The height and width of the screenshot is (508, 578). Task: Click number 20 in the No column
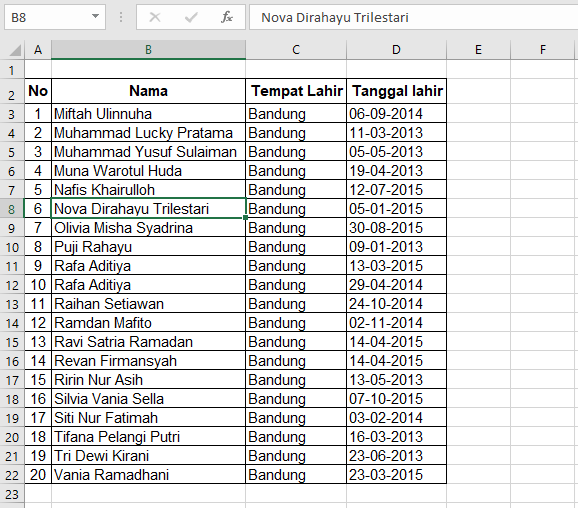[38, 474]
